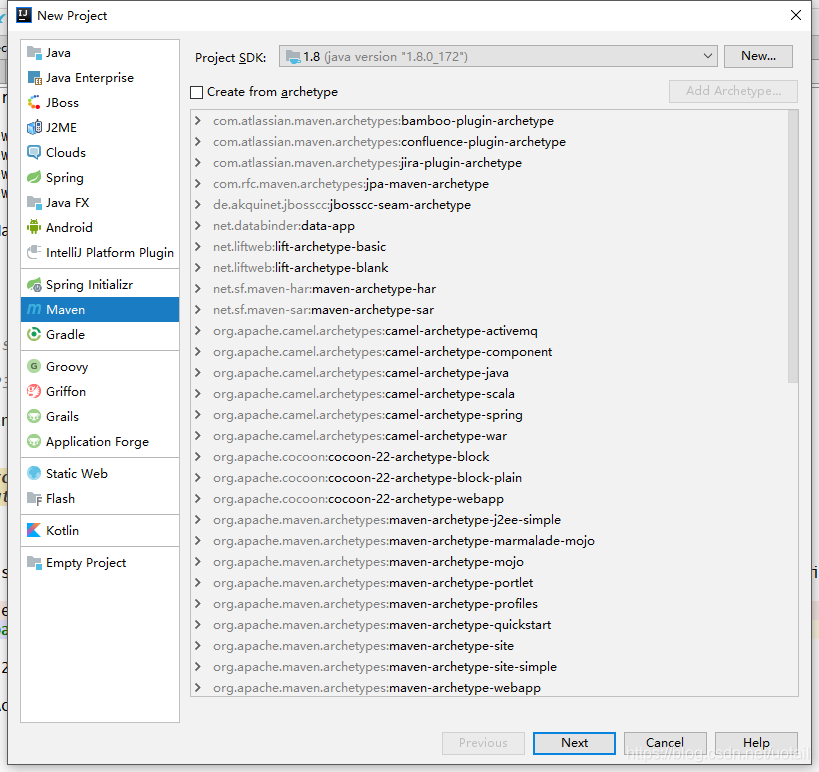Viewport: 819px width, 772px height.
Task: Select the Android robot icon
Action: pyautogui.click(x=34, y=227)
